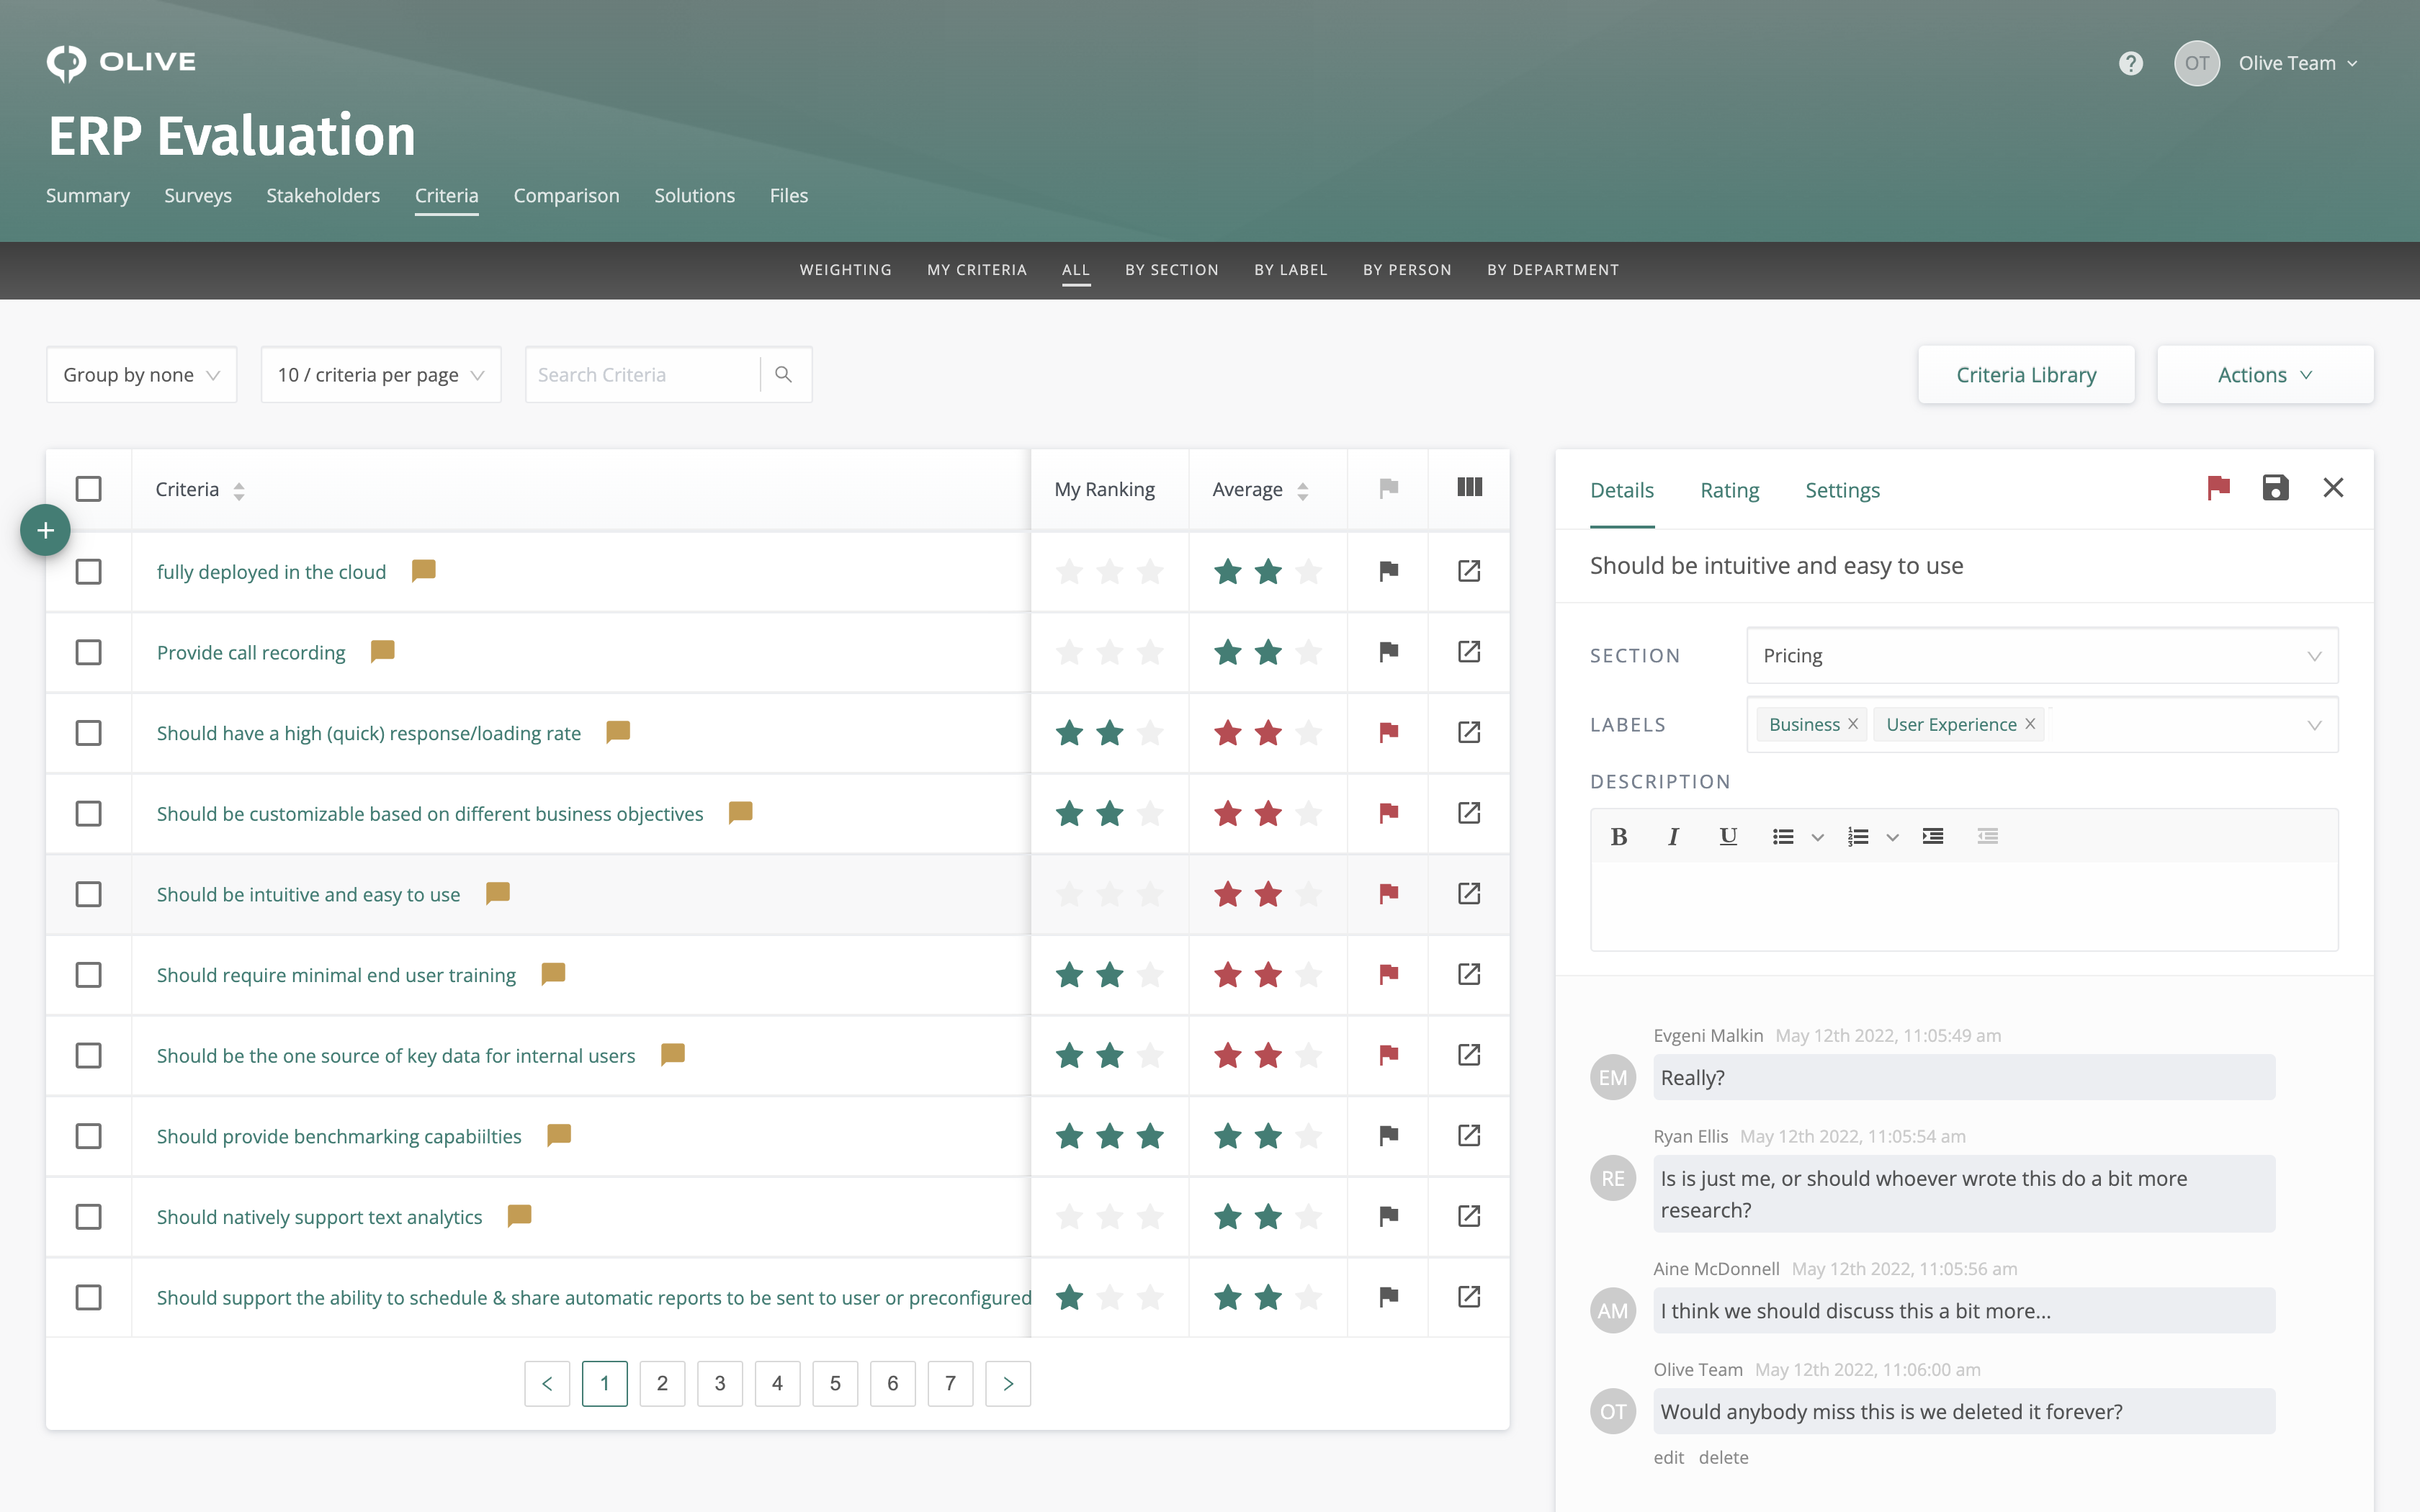2420x1512 pixels.
Task: Open details for 'Should require minimal end user training'
Action: pos(1469,974)
